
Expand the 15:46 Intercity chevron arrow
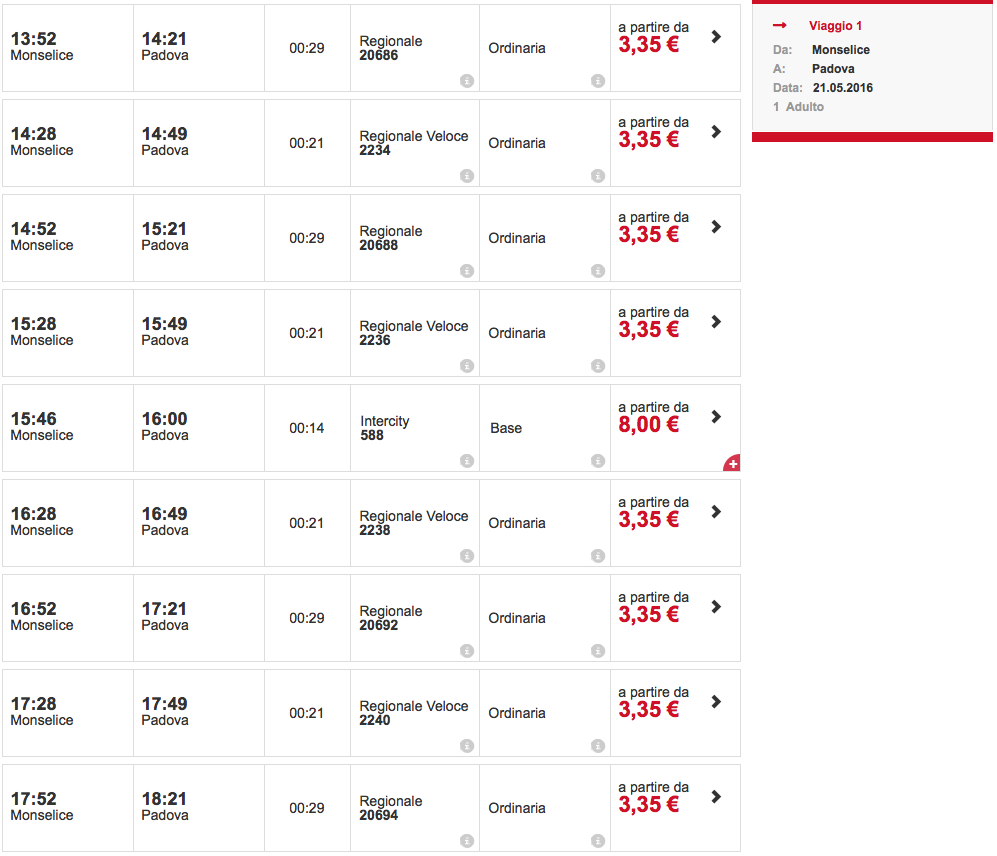(716, 417)
